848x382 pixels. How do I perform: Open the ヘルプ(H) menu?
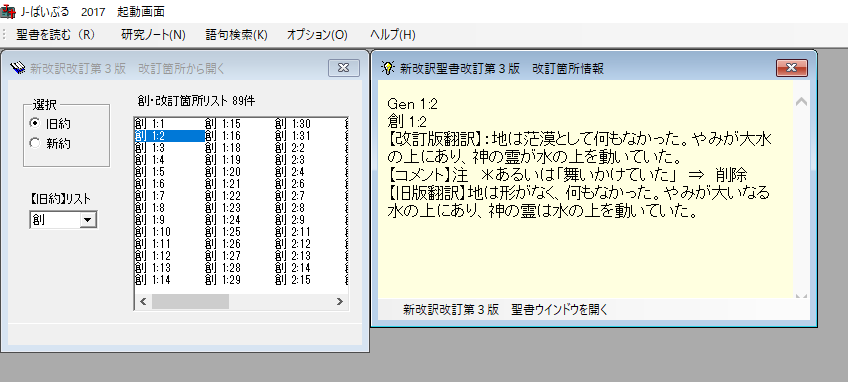pos(393,35)
